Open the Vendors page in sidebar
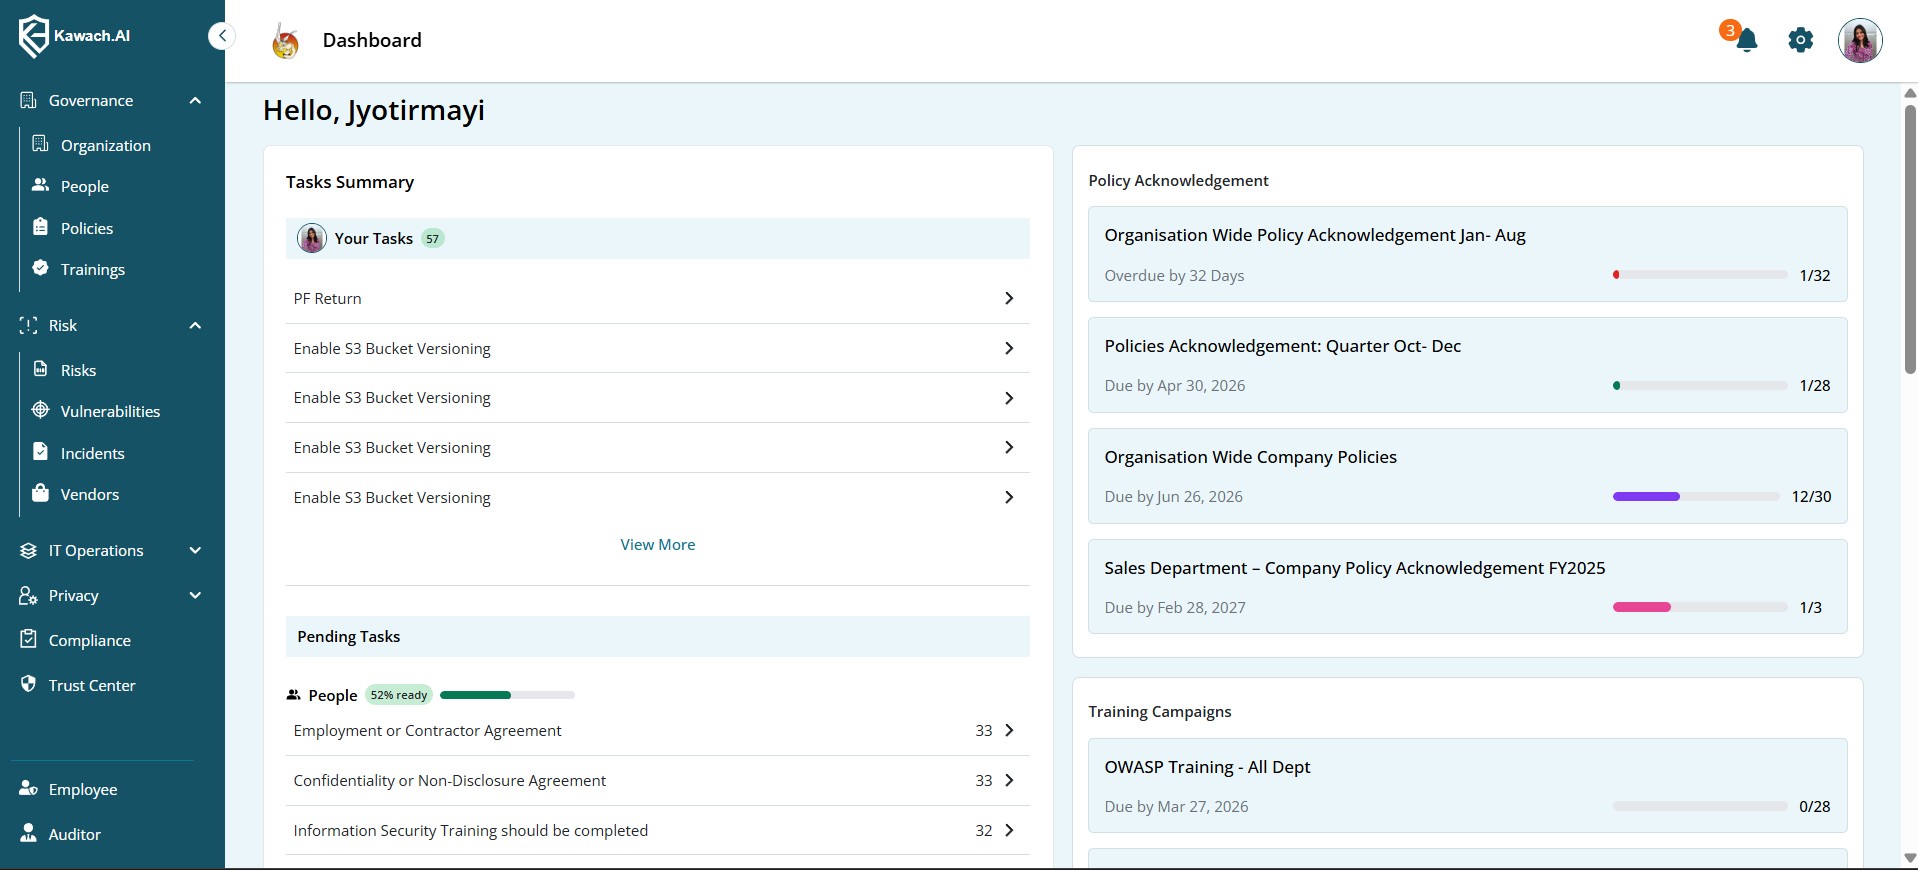The width and height of the screenshot is (1918, 870). (x=89, y=494)
